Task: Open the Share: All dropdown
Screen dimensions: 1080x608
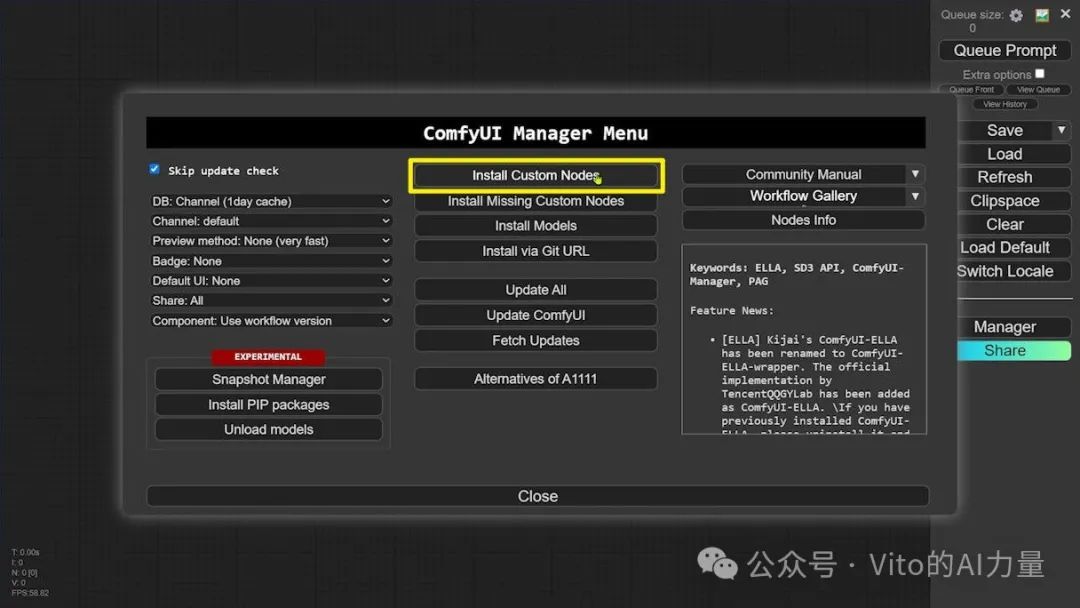Action: [271, 301]
